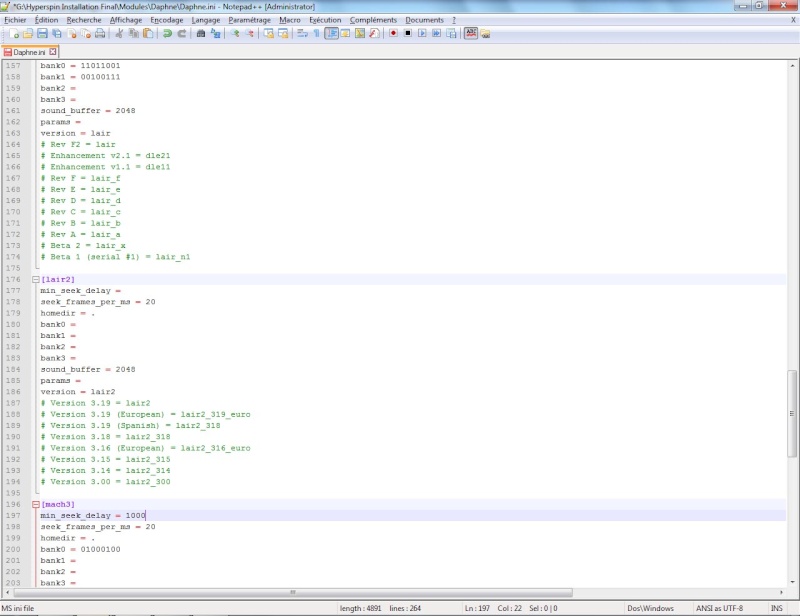Click the Paste clipboard icon
Screen dimensions: 800x616
click(x=148, y=34)
